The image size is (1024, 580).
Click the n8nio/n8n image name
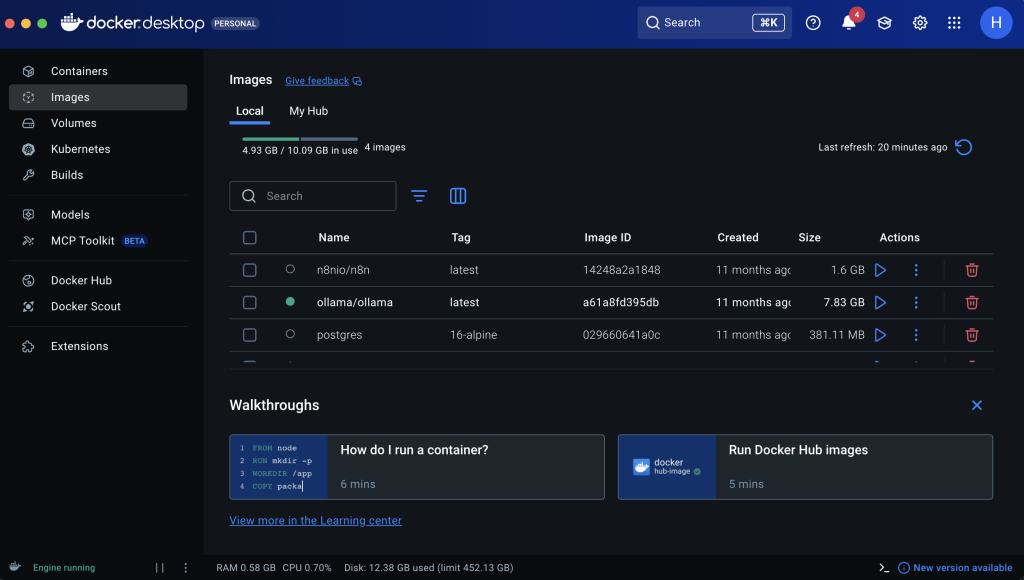[x=343, y=270]
